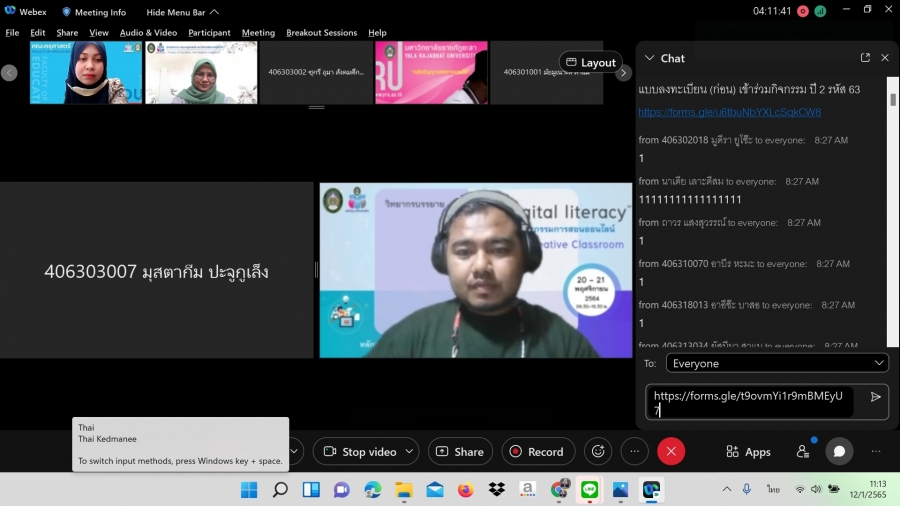Send the chat message
The width and height of the screenshot is (900, 506).
(875, 397)
